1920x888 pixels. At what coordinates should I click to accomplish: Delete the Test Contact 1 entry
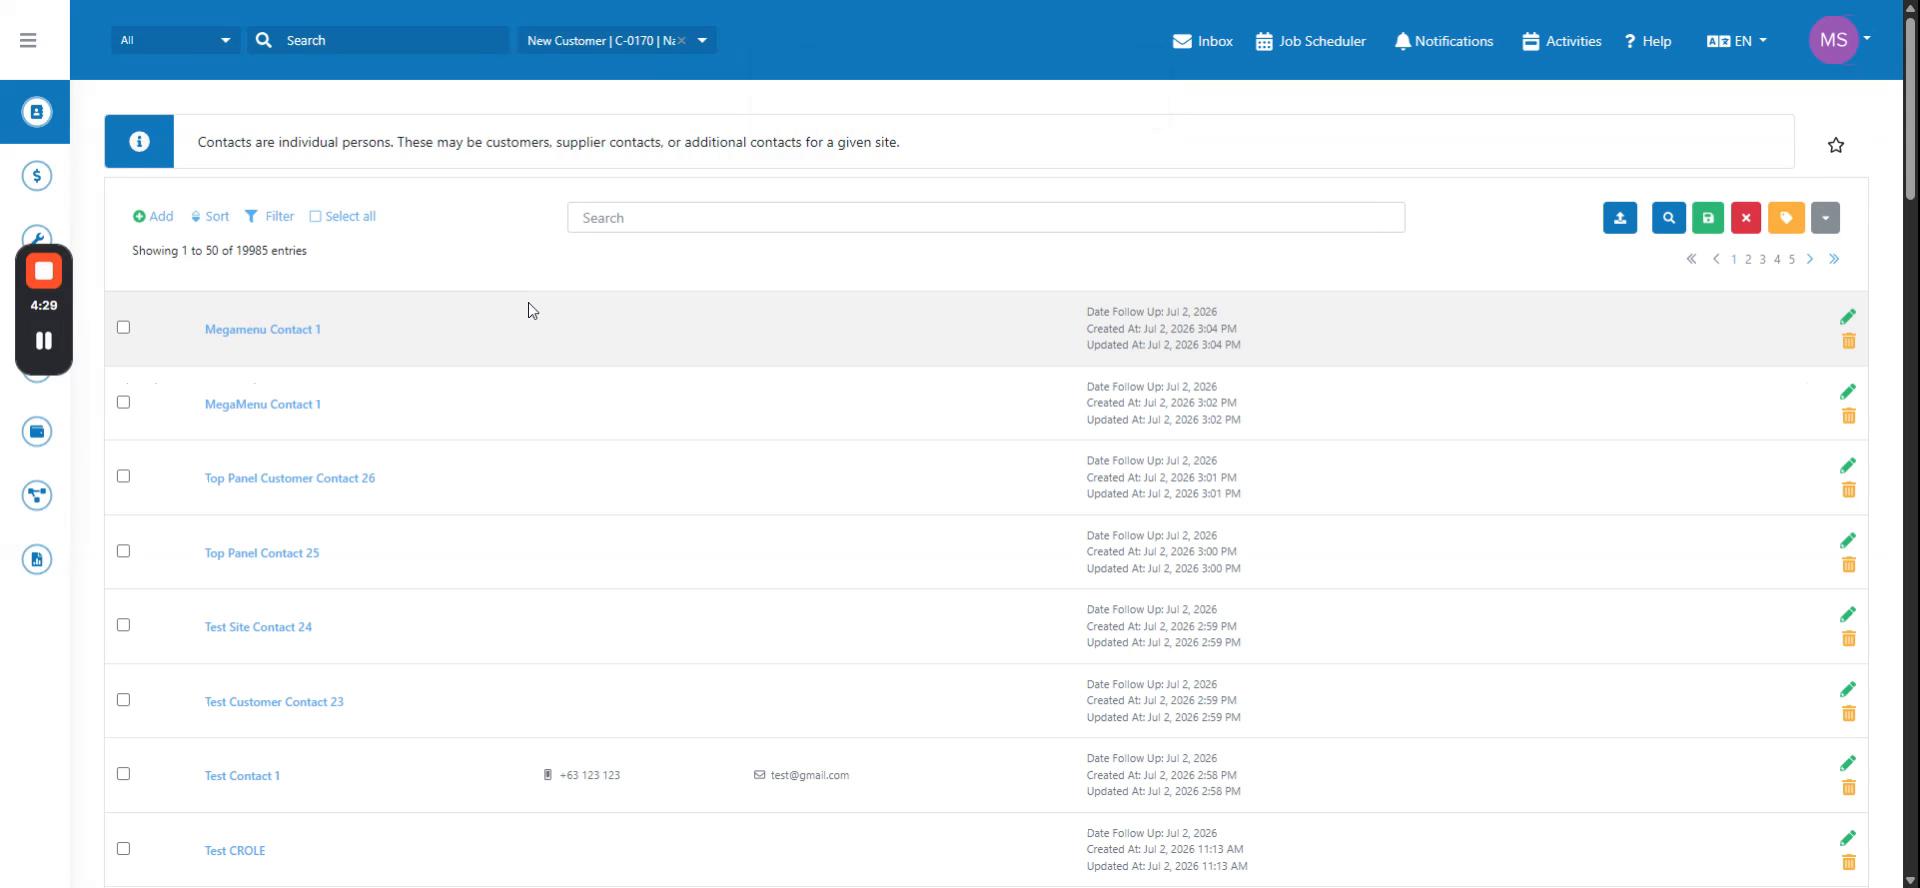(x=1849, y=788)
